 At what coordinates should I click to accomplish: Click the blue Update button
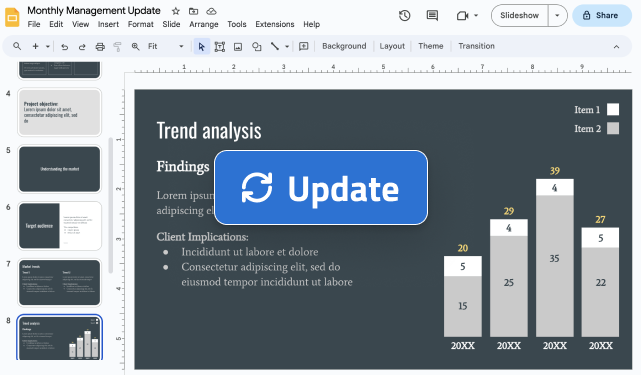tap(321, 188)
